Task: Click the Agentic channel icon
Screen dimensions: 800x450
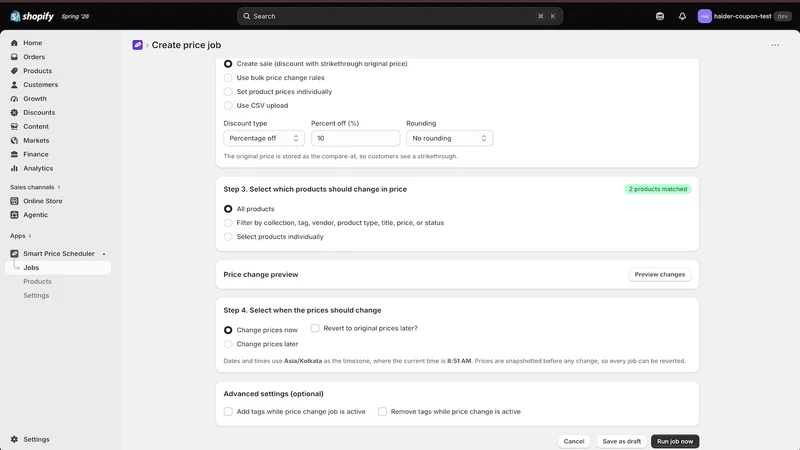Action: click(x=14, y=215)
